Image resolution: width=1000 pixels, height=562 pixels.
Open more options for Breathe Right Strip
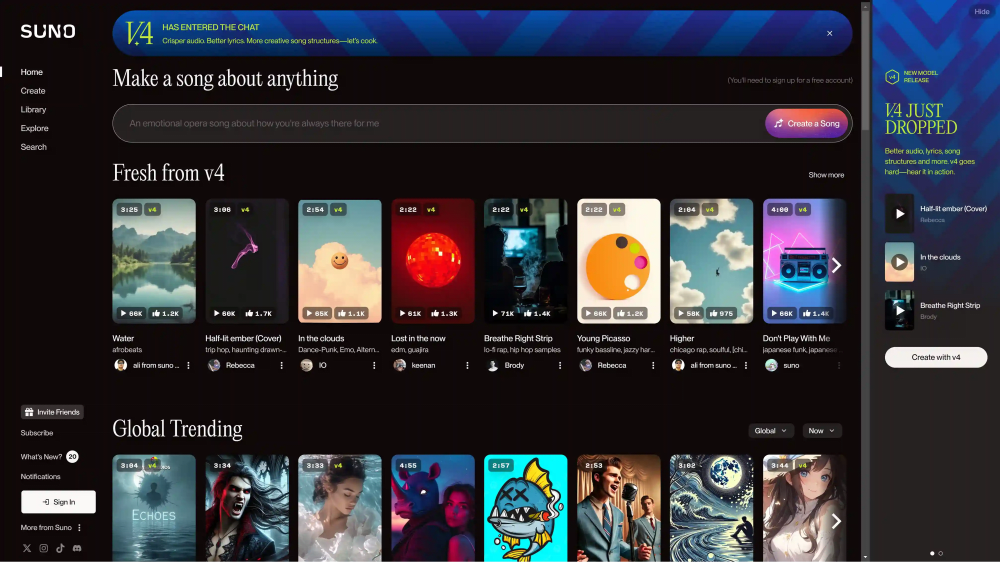pos(560,366)
